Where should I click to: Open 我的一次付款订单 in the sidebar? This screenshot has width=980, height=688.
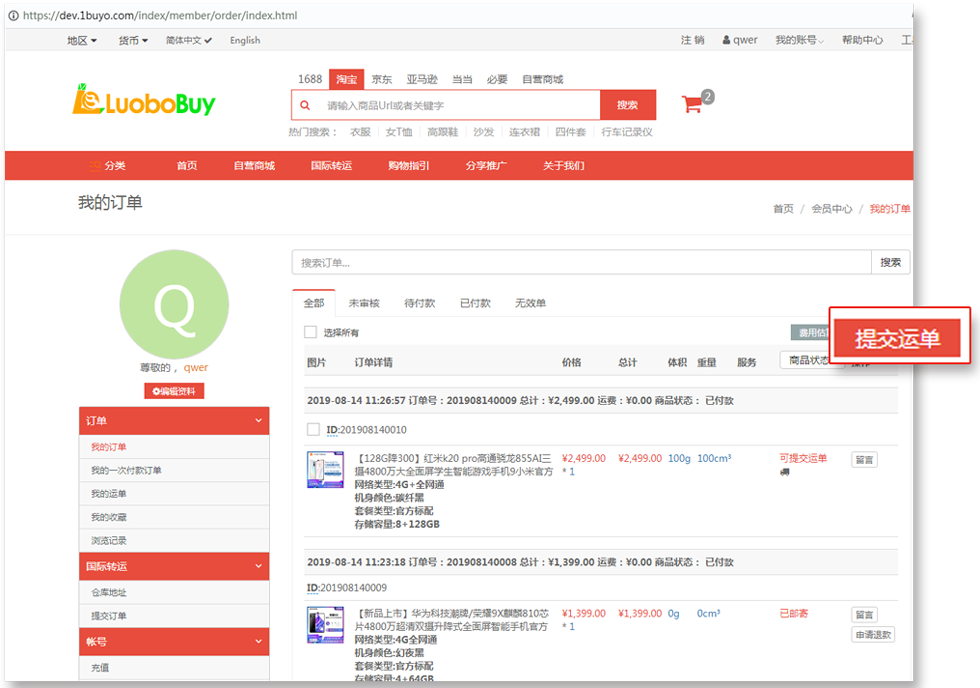point(126,470)
